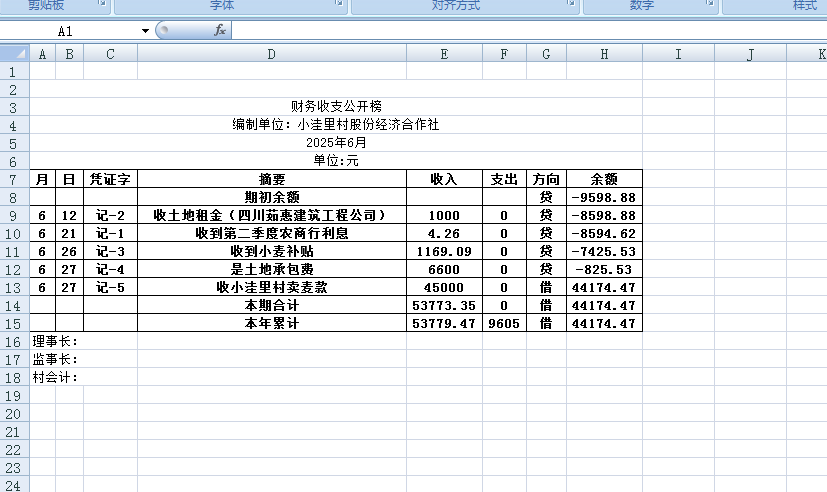This screenshot has height=492, width=827.
Task: Open the 数字 group dialog launcher
Action: pos(709,6)
